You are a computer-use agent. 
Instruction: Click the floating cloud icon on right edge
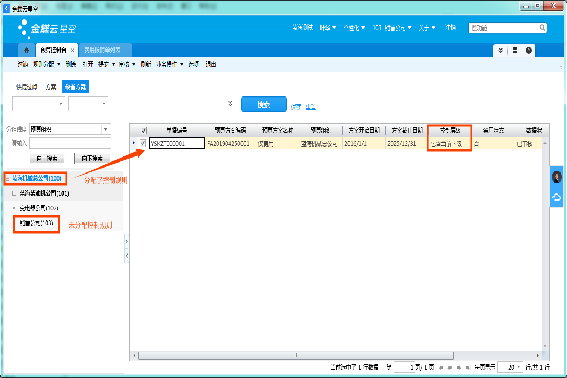coord(557,197)
